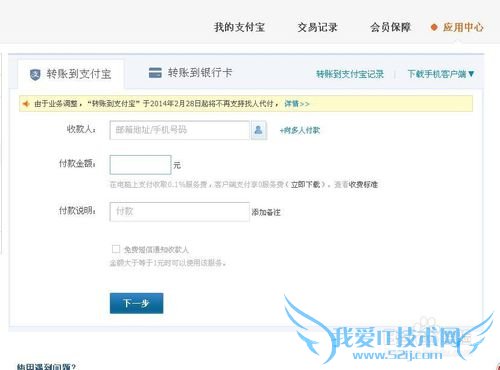This screenshot has height=370, width=500.
Task: Open the 应用中心 menu item
Action: 463,27
